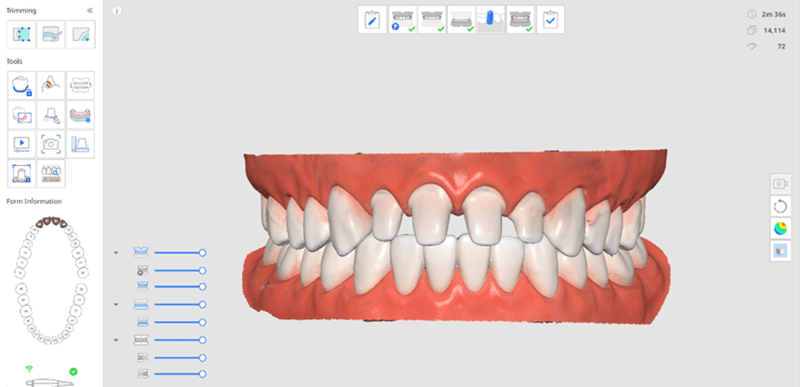Select the rectangular selection trimming tool
This screenshot has width=800, height=387.
pyautogui.click(x=21, y=35)
